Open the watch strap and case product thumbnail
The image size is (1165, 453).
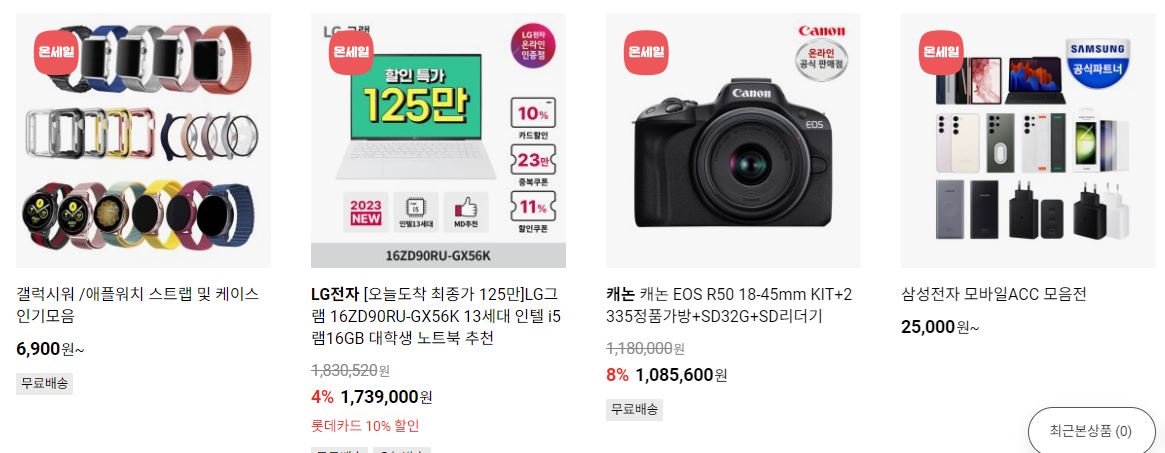tap(143, 140)
